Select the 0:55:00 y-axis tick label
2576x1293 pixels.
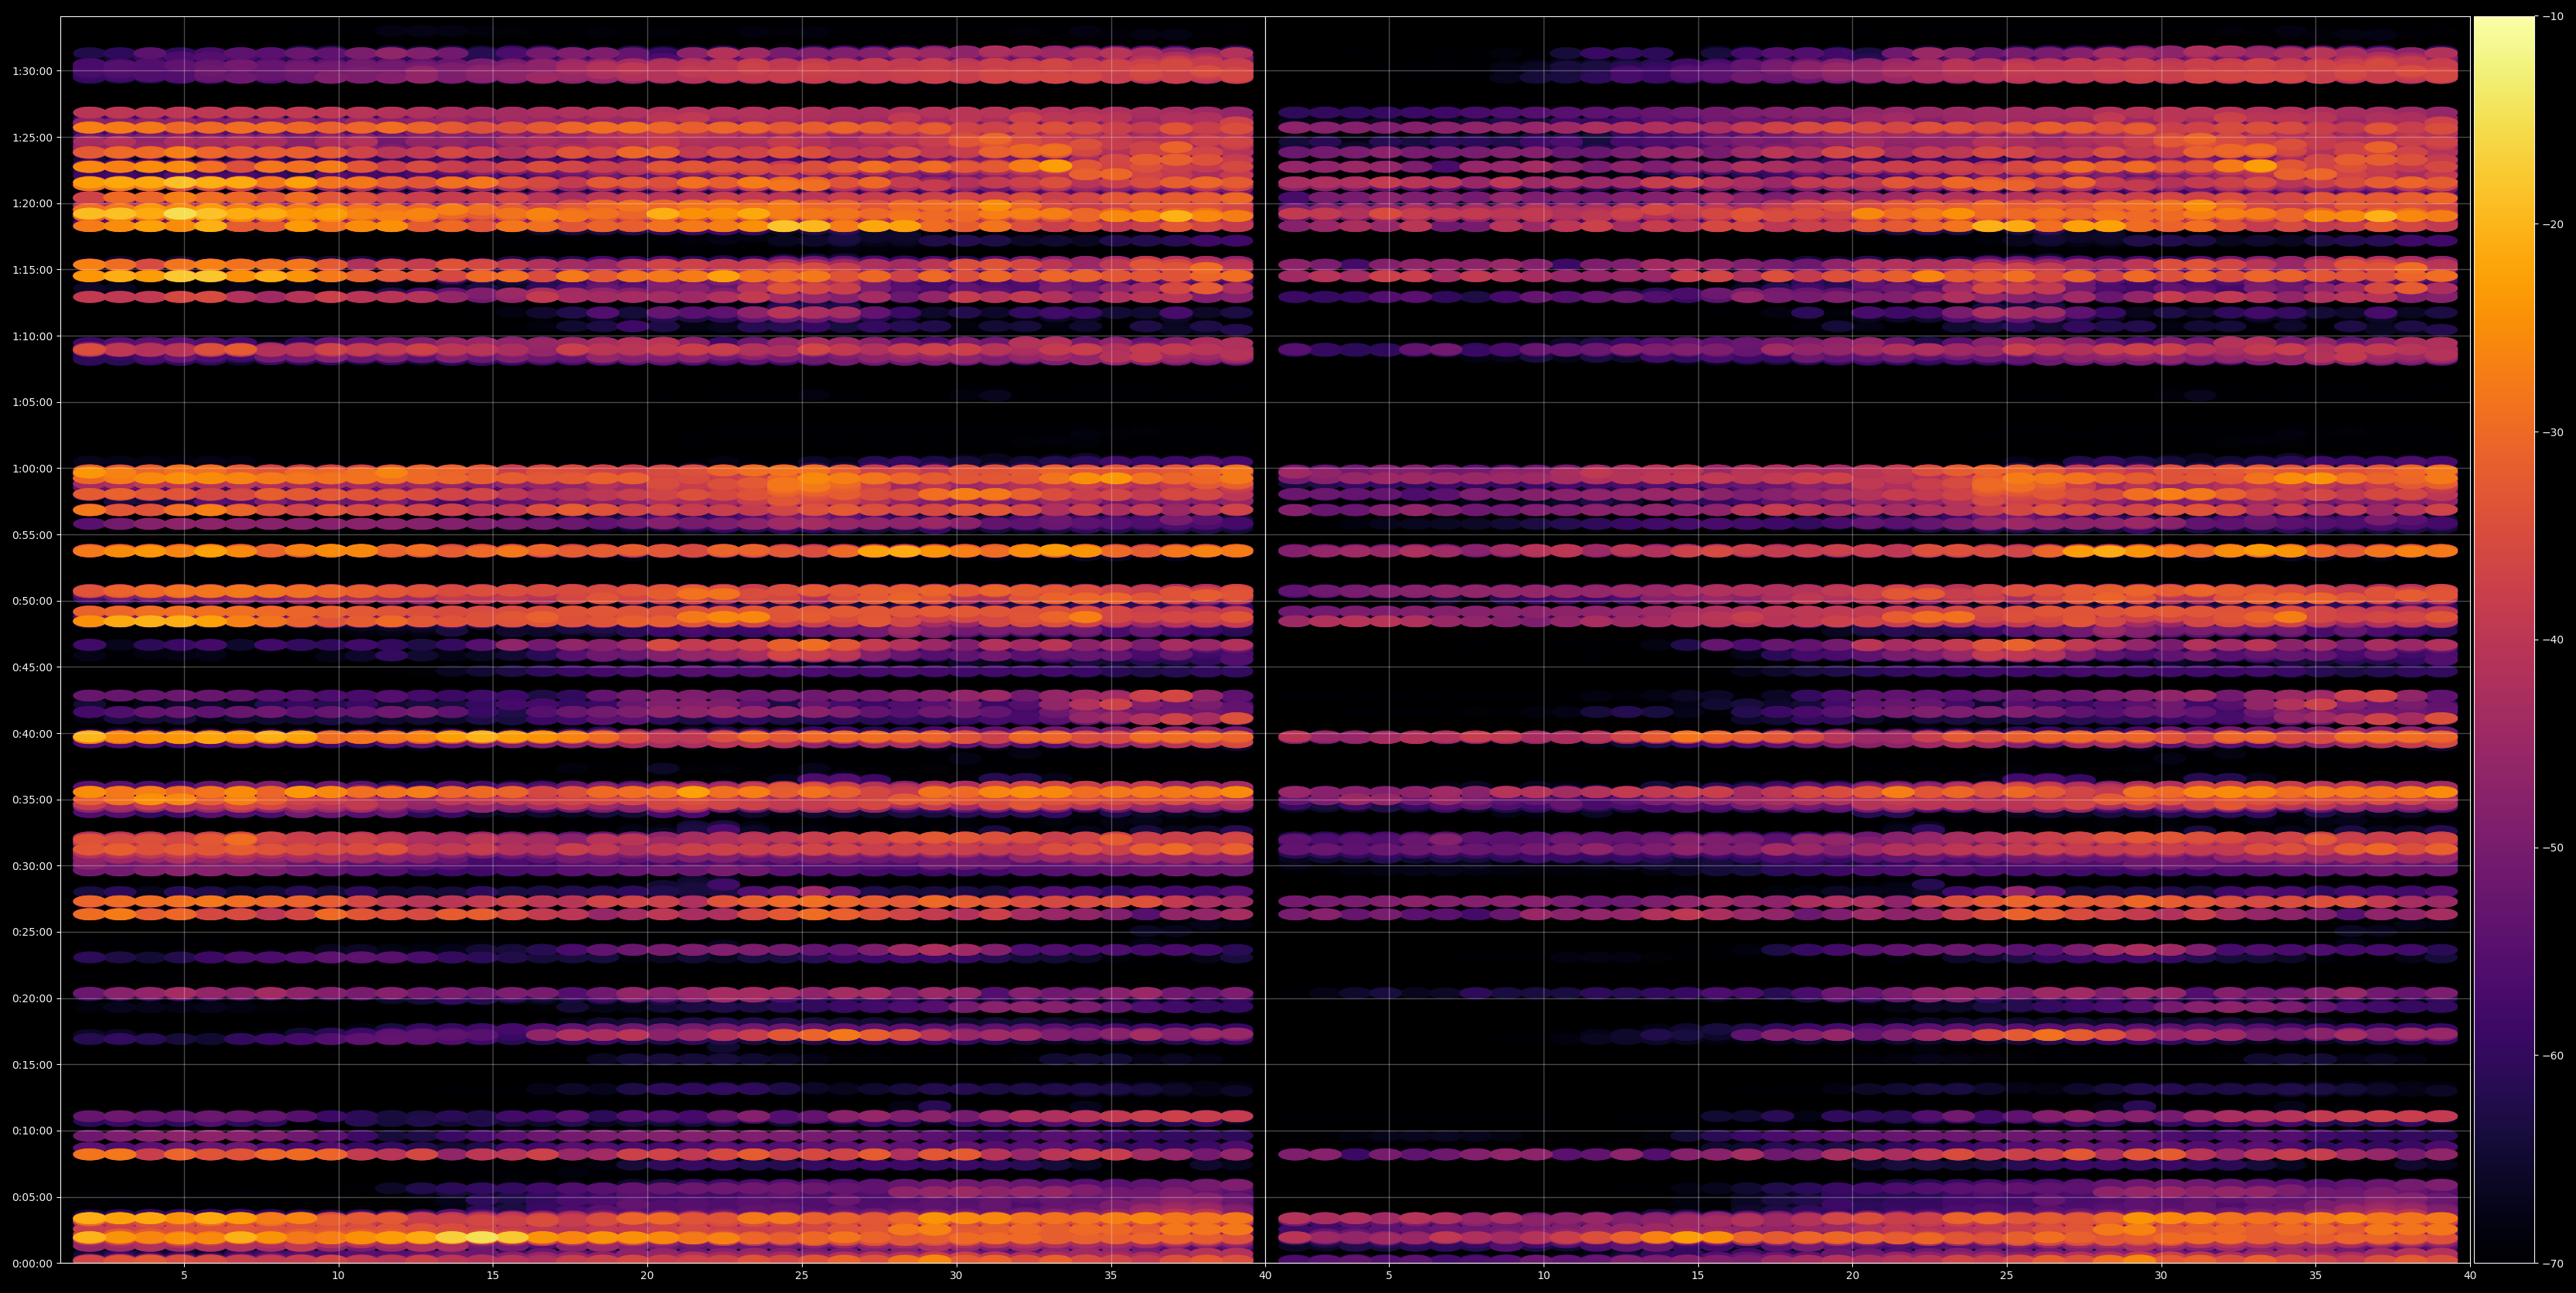tap(33, 535)
